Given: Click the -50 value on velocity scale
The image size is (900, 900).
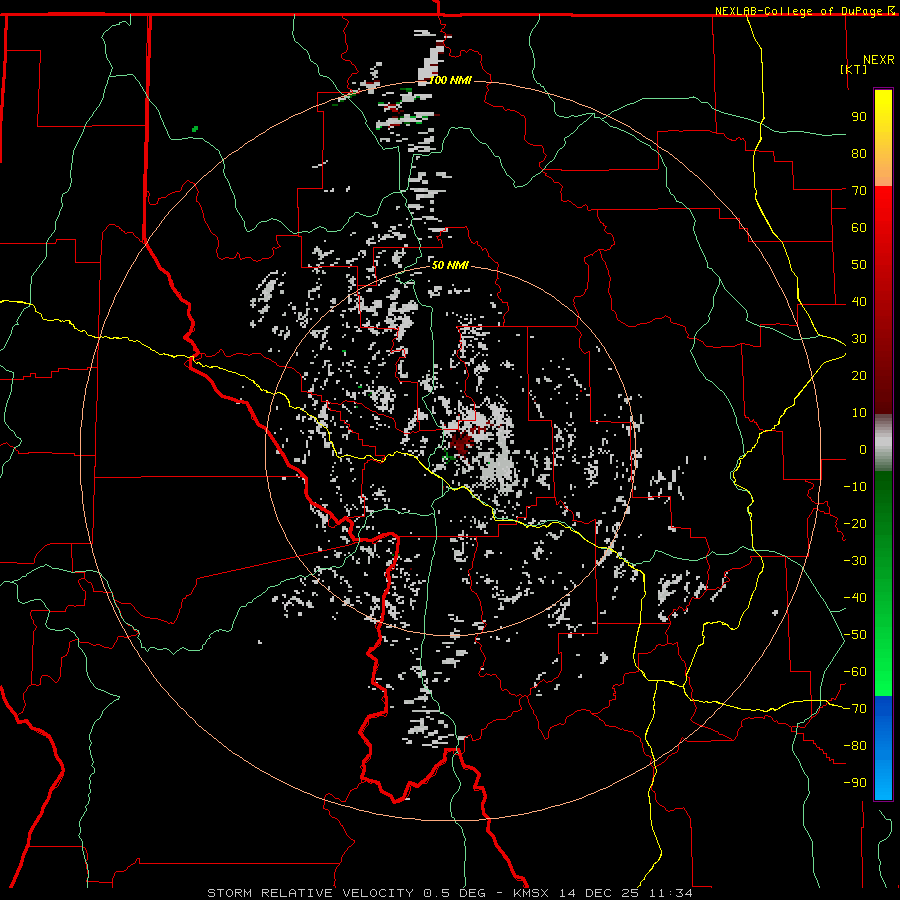Looking at the screenshot, I should (855, 635).
